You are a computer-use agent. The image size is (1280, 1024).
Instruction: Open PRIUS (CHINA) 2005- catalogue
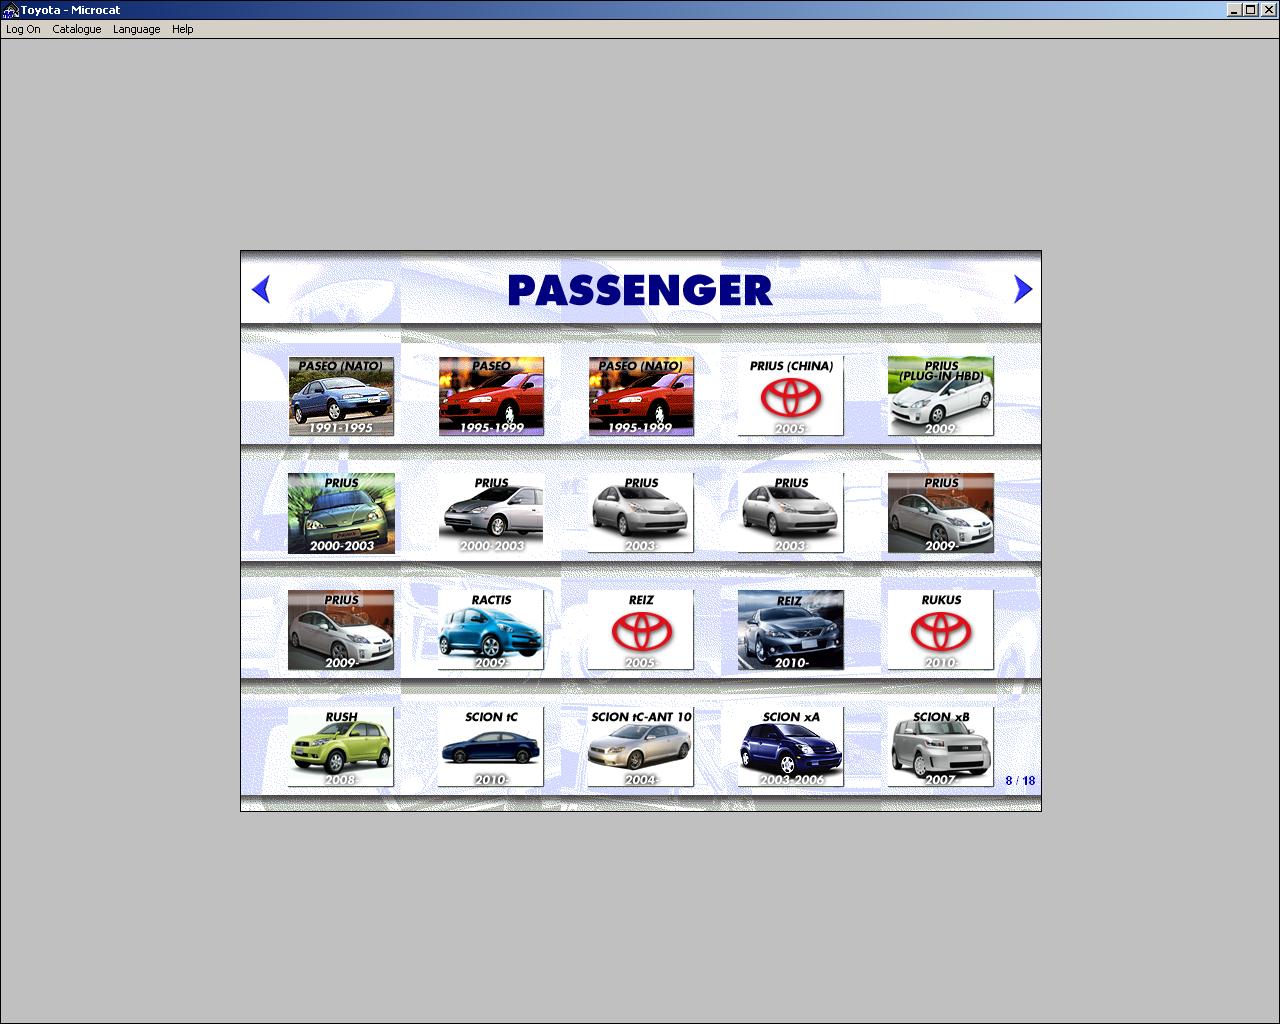coord(791,396)
